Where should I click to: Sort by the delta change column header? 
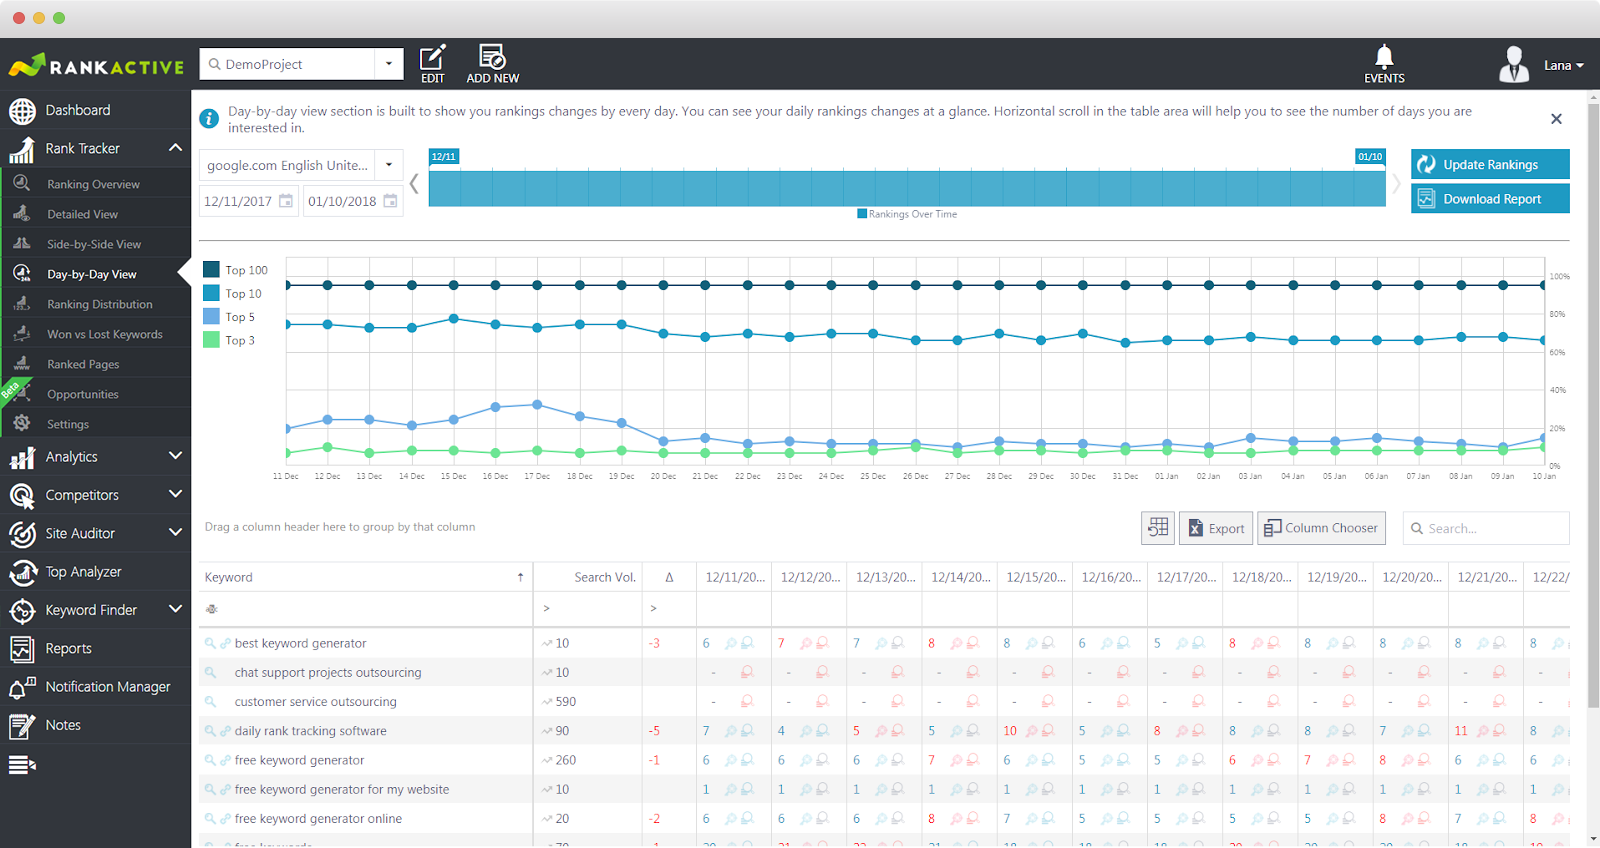(669, 577)
